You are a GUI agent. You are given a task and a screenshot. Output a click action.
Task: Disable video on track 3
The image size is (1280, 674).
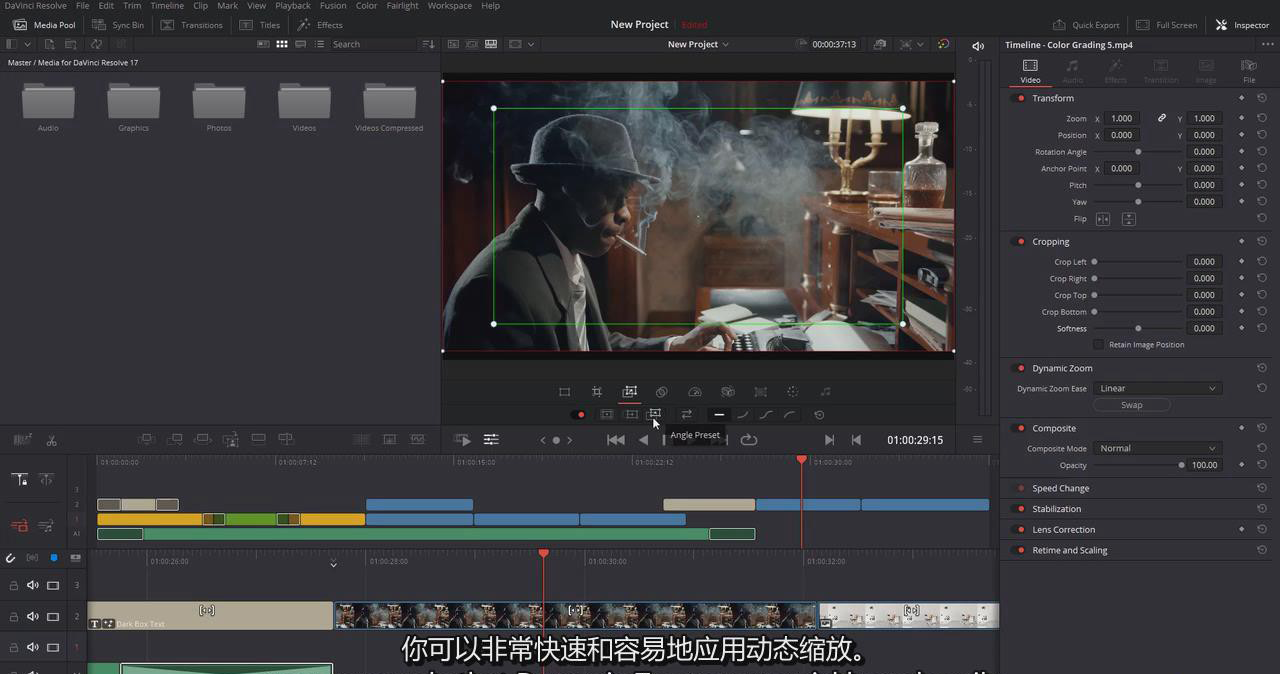[53, 585]
